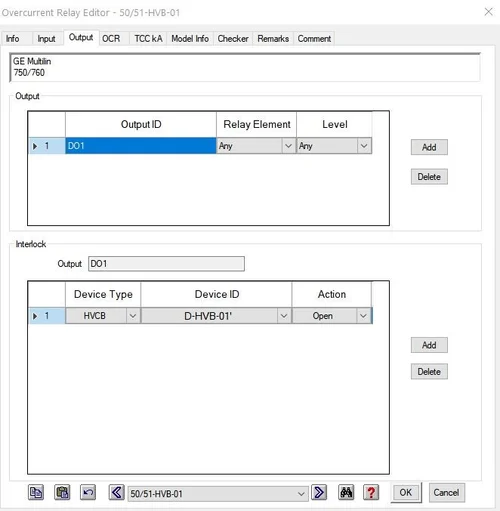Go to the next relay with the right arrow

[319, 492]
